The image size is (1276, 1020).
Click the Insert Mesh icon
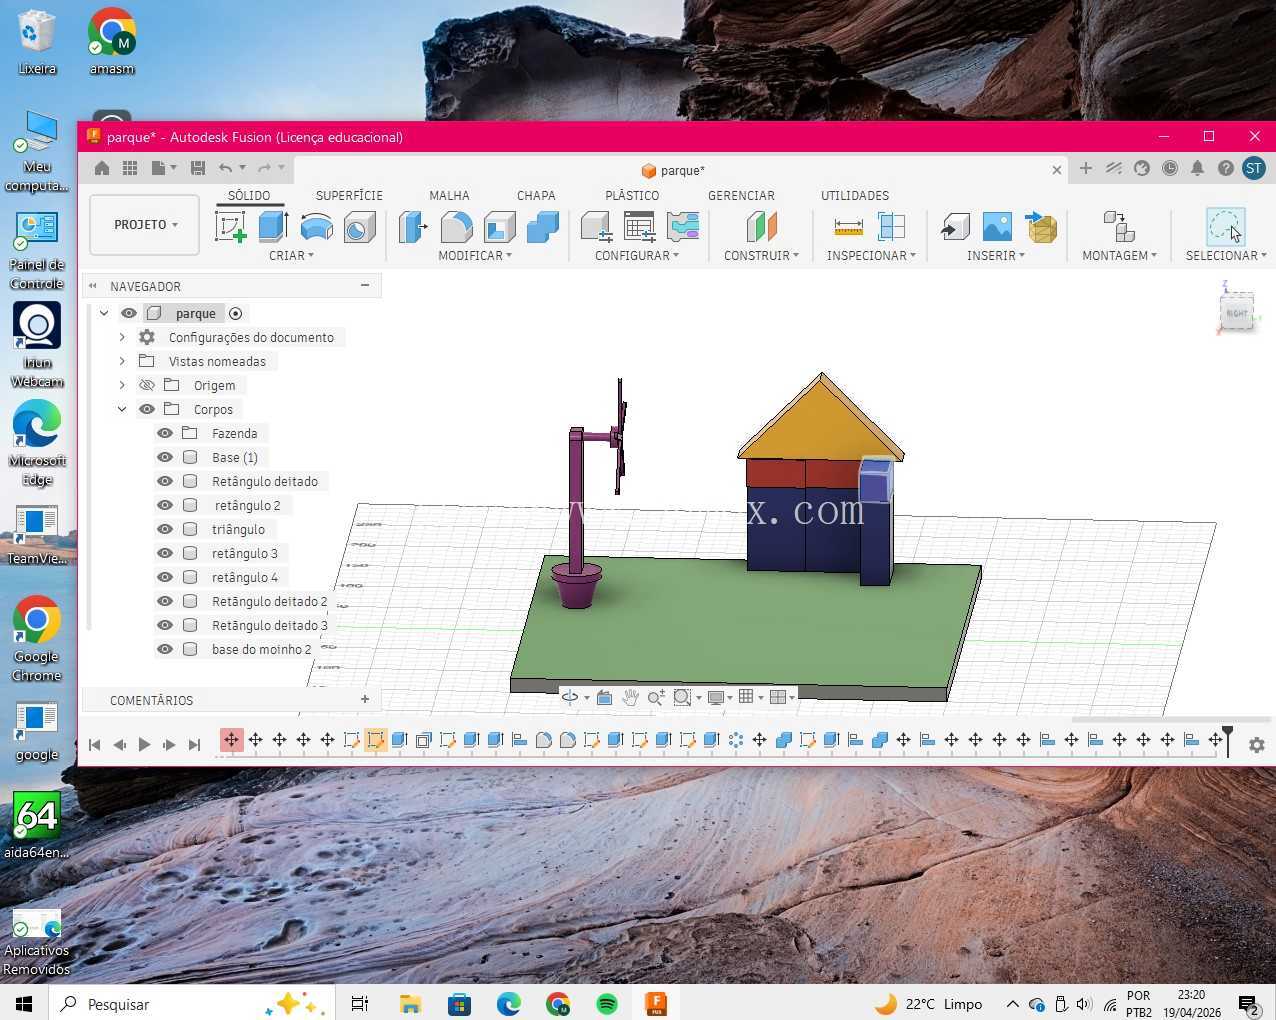point(1041,227)
